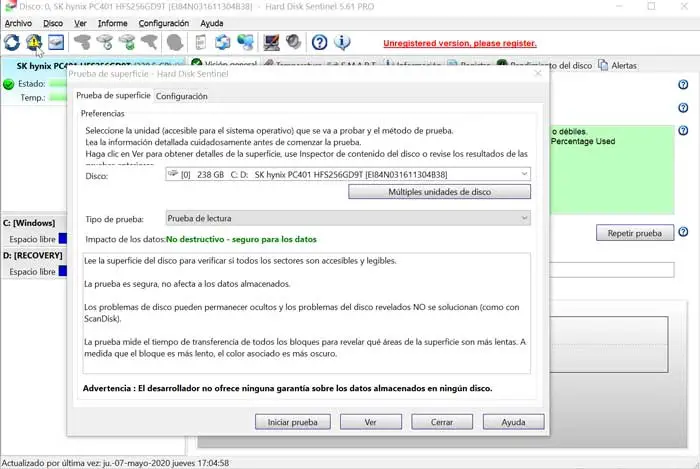The height and width of the screenshot is (469, 700).
Task: Click the Ver button in dialog
Action: [x=371, y=422]
